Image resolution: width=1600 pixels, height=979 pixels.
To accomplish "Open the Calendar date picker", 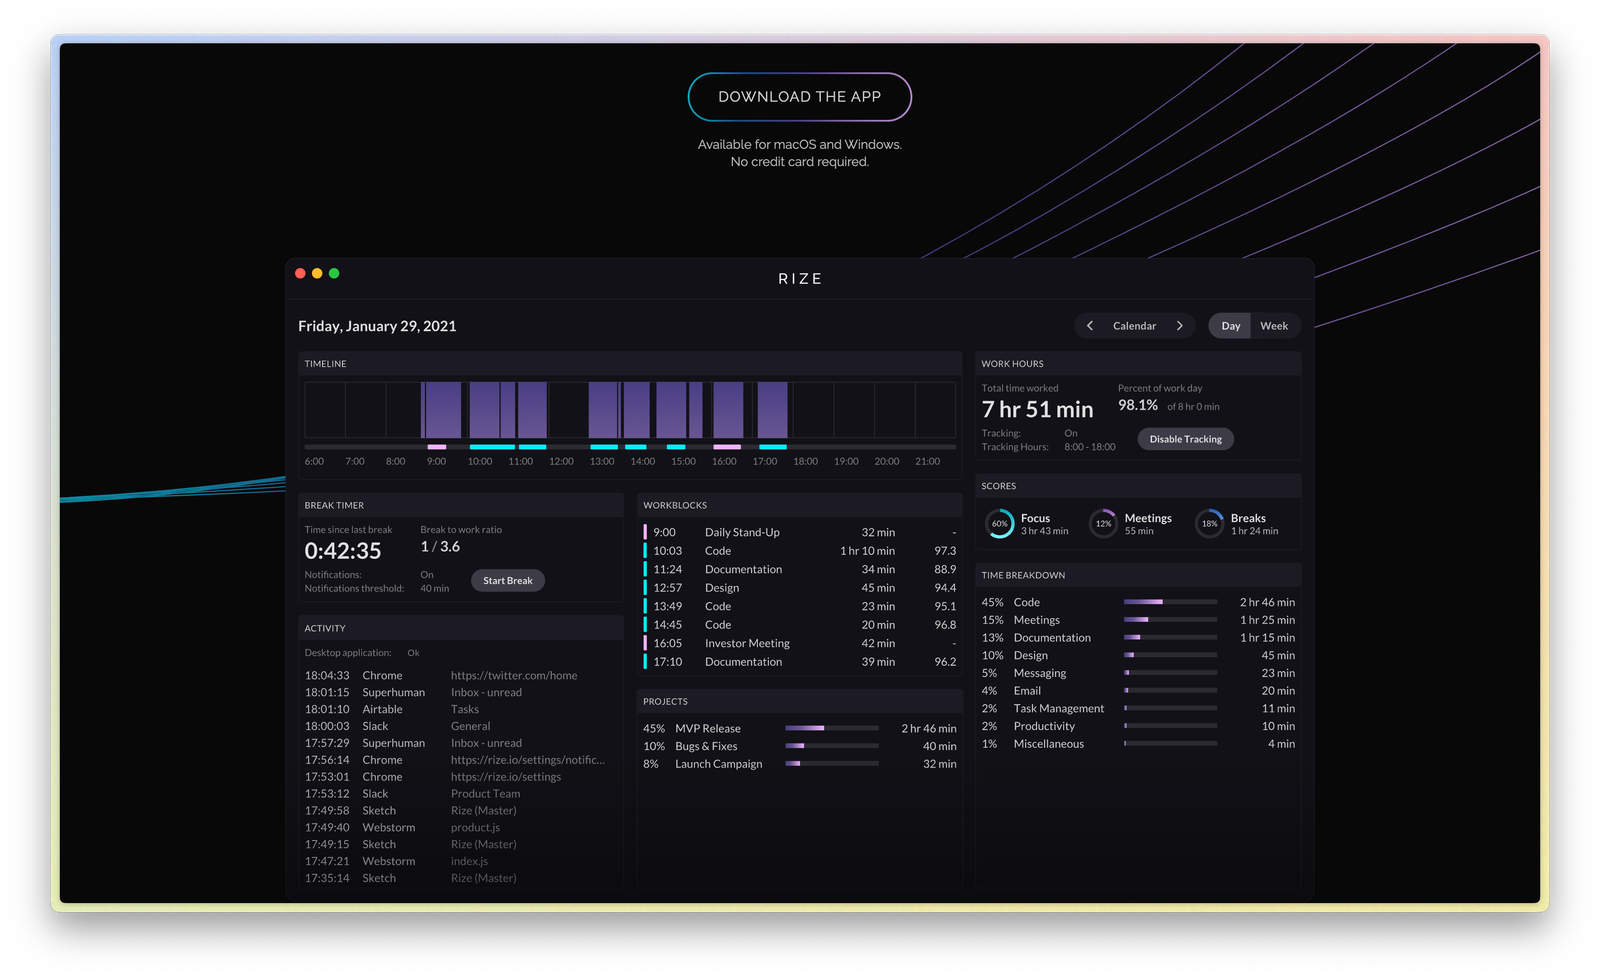I will coord(1134,325).
